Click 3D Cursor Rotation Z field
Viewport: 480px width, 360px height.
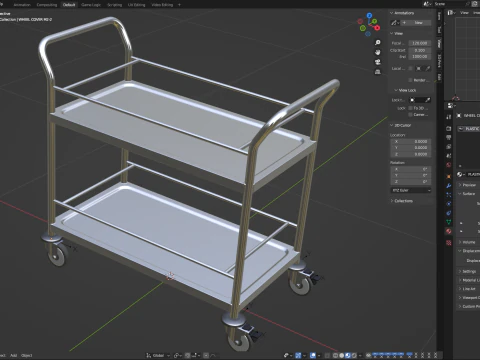pyautogui.click(x=411, y=182)
